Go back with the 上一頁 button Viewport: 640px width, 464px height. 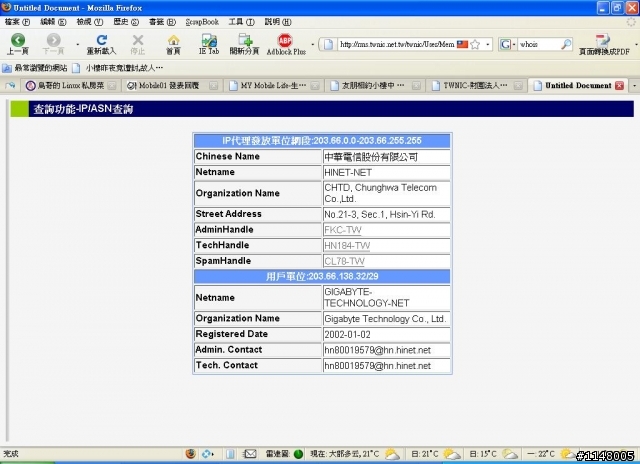click(18, 44)
